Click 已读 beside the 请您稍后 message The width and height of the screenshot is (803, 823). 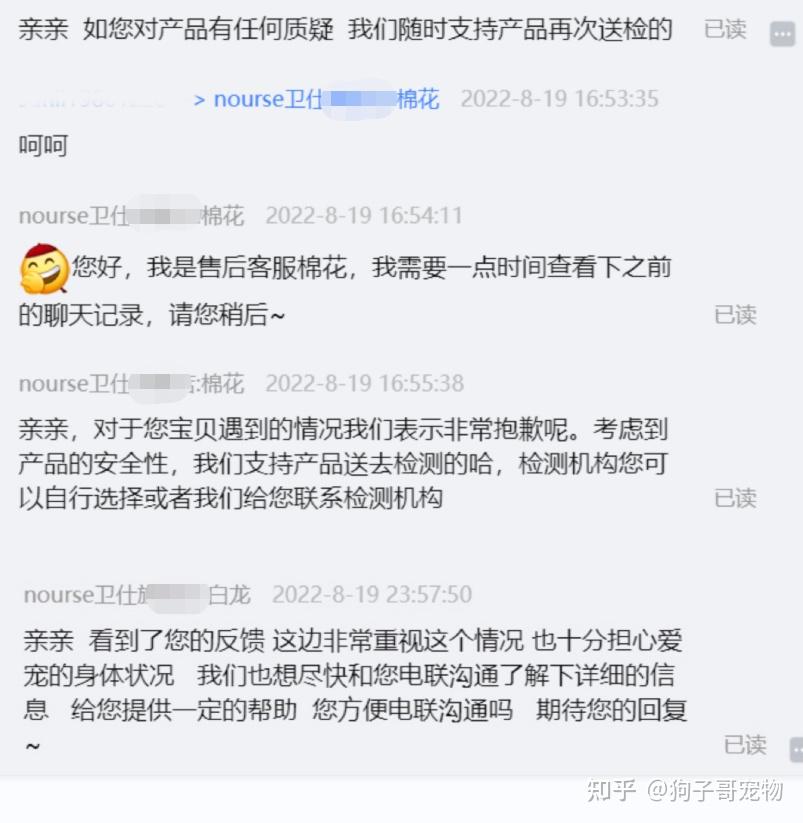click(735, 315)
